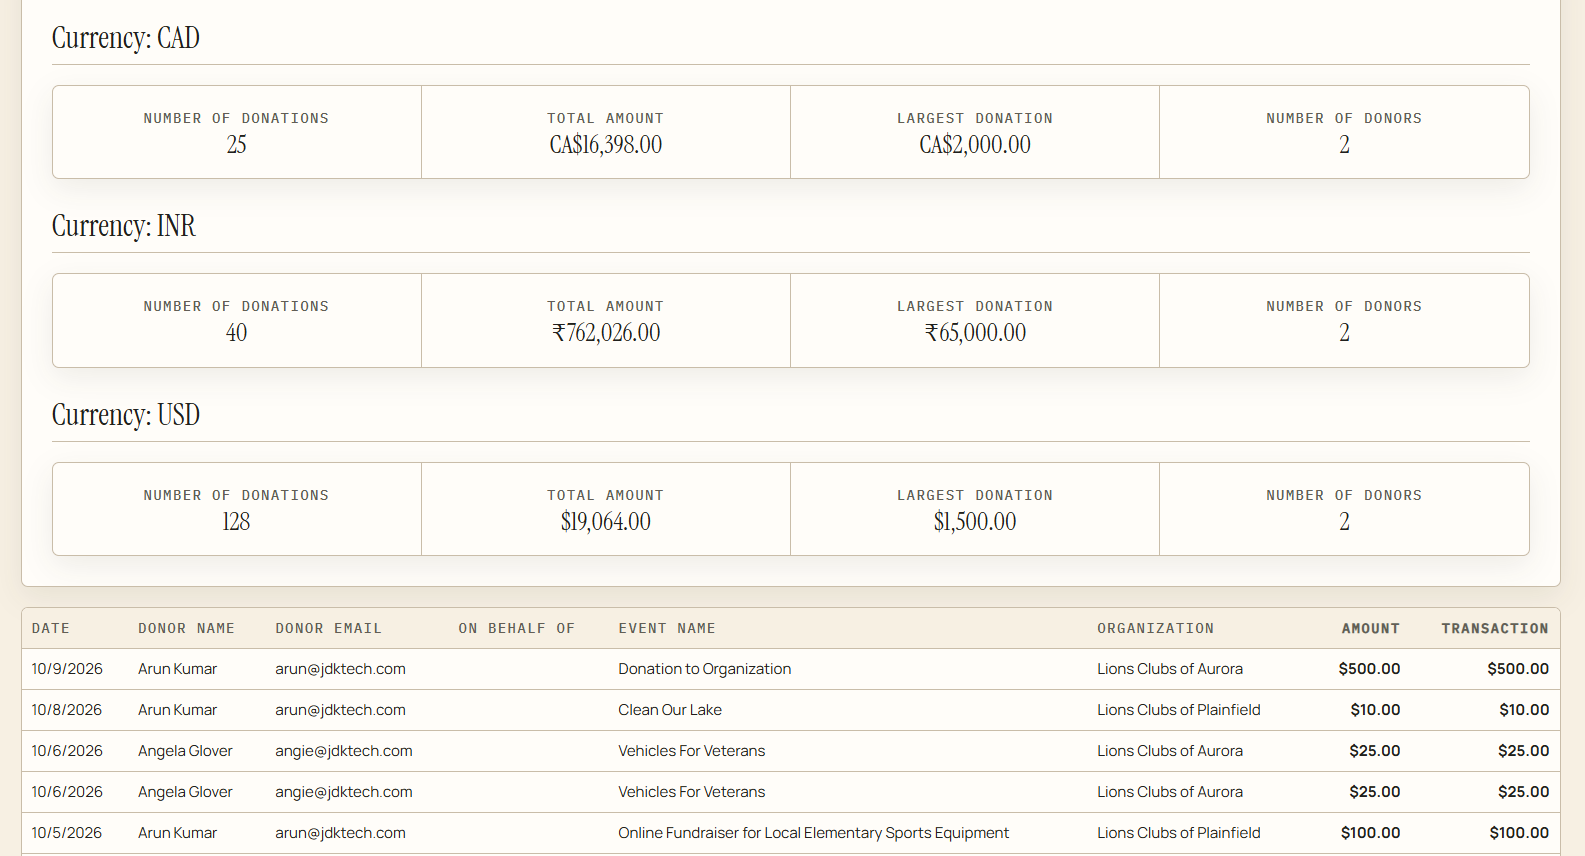Screen dimensions: 1585x856
Task: Click the CAD Number of Donors card
Action: 1344,132
